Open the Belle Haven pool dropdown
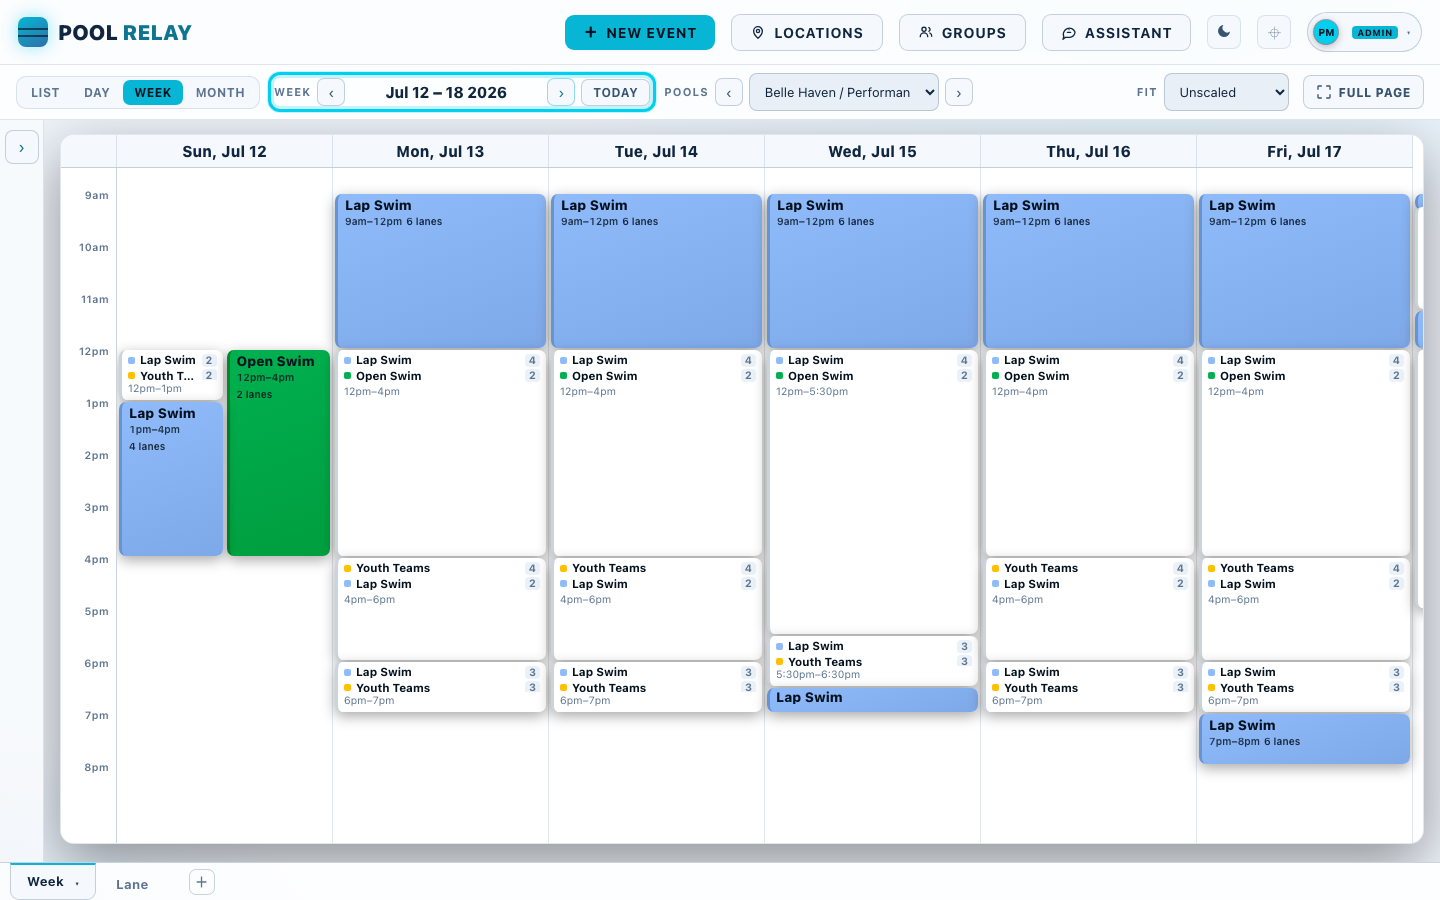 pos(844,92)
